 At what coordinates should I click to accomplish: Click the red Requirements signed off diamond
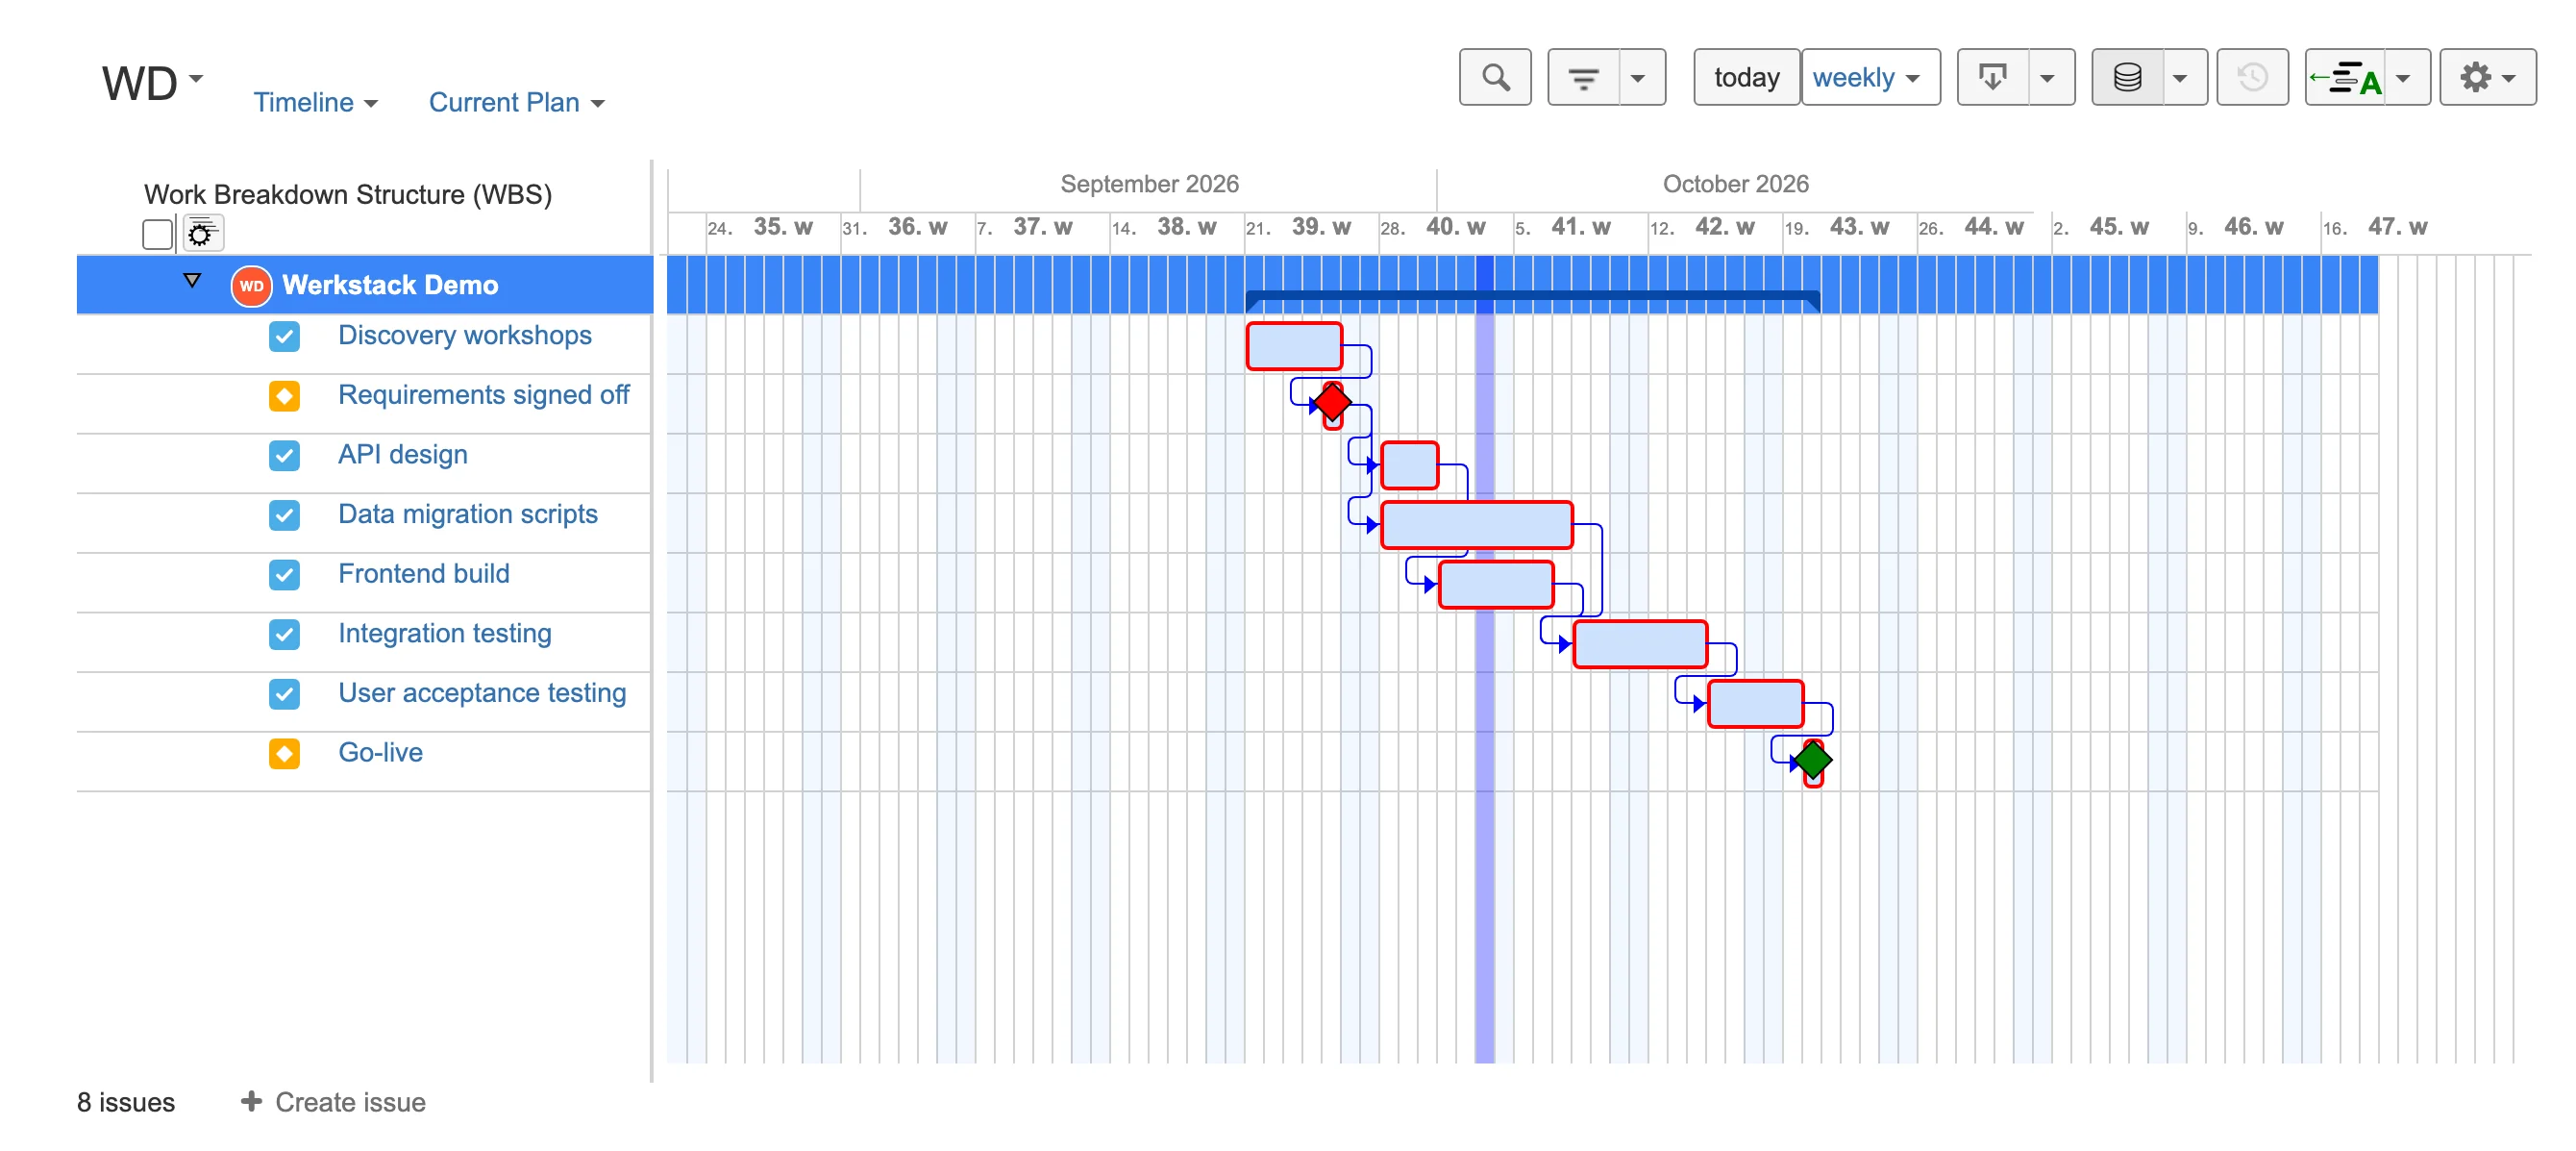[1332, 402]
